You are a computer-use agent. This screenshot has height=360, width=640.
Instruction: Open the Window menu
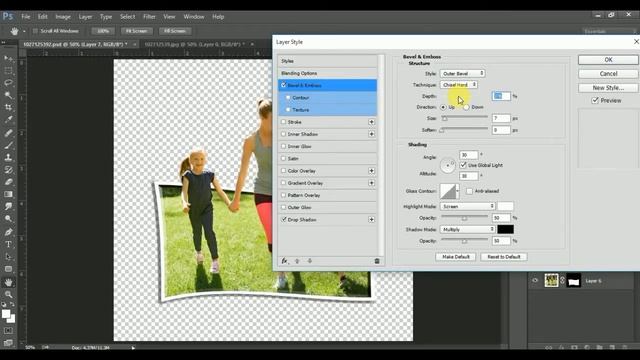pyautogui.click(x=193, y=17)
